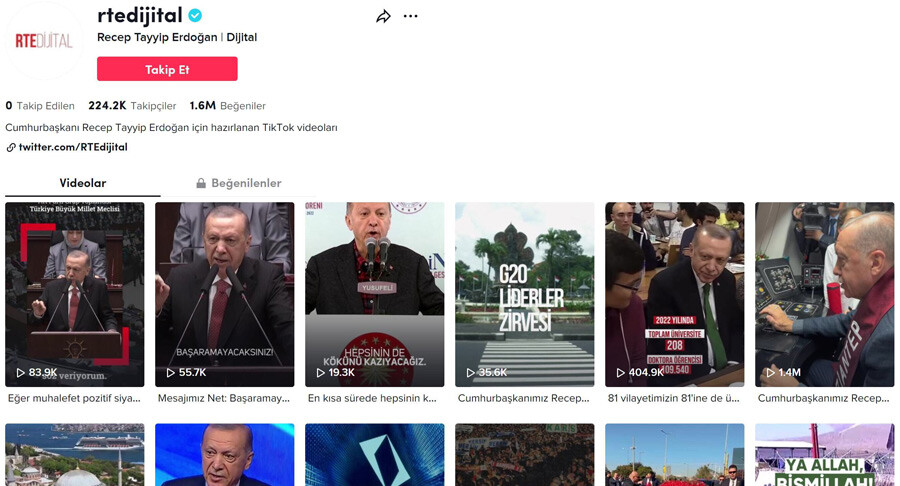Viewport: 900px width, 486px height.
Task: Click the blue verified badge
Action: [196, 16]
